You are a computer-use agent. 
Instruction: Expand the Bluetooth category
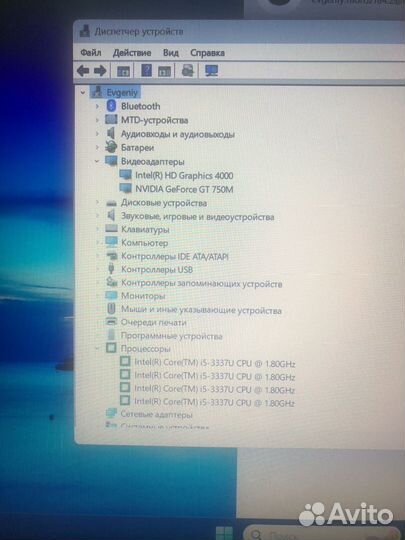pos(97,106)
